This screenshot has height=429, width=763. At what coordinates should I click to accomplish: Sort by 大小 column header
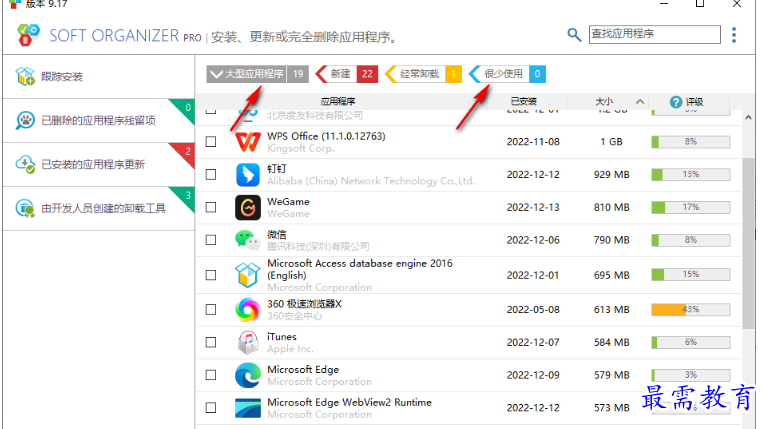pyautogui.click(x=604, y=101)
